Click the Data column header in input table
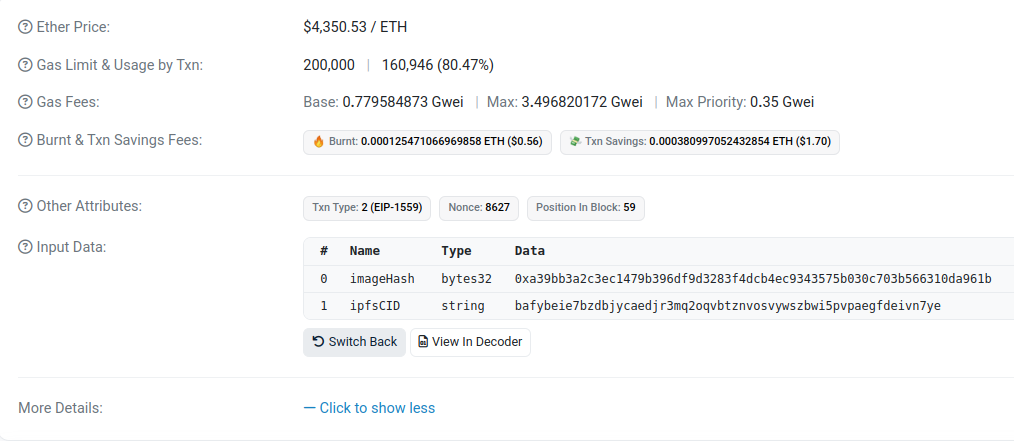Screen dimensions: 1014x441 click(529, 251)
